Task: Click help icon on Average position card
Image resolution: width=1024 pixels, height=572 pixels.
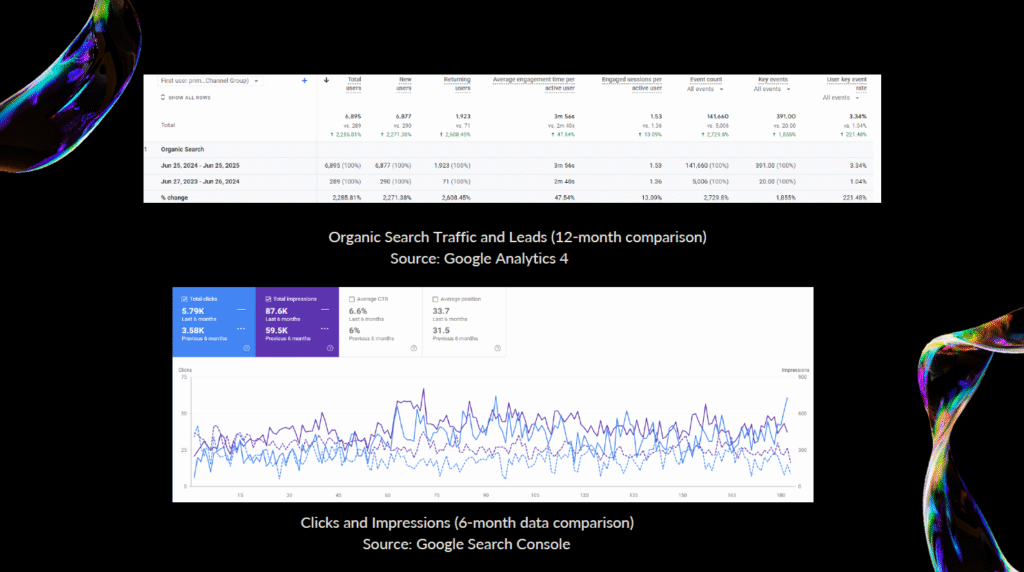Action: (496, 348)
